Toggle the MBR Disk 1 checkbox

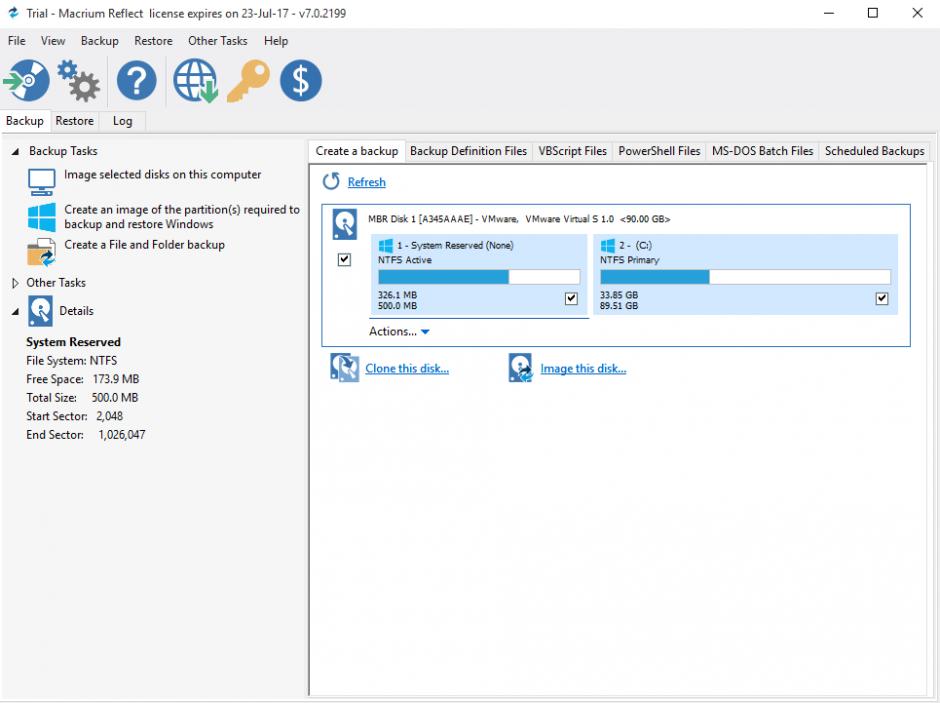click(x=344, y=260)
